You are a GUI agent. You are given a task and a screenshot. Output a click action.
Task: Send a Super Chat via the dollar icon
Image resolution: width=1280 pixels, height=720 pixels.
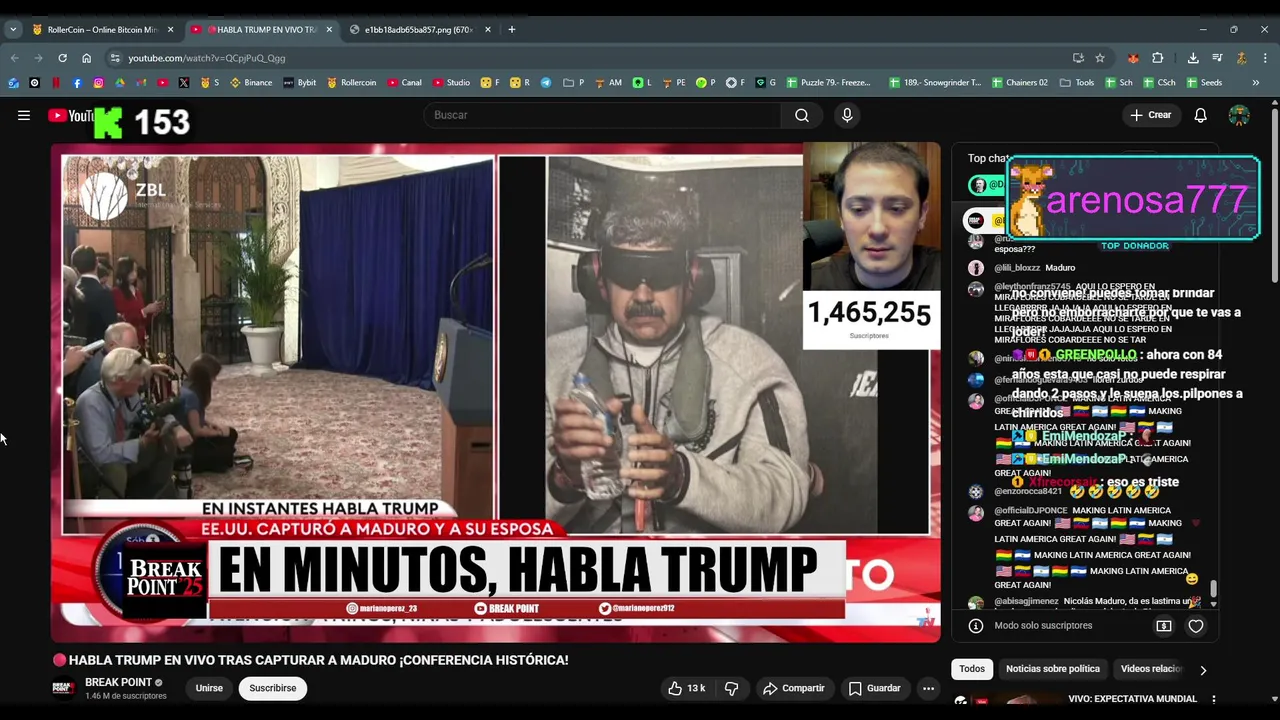coord(1164,626)
